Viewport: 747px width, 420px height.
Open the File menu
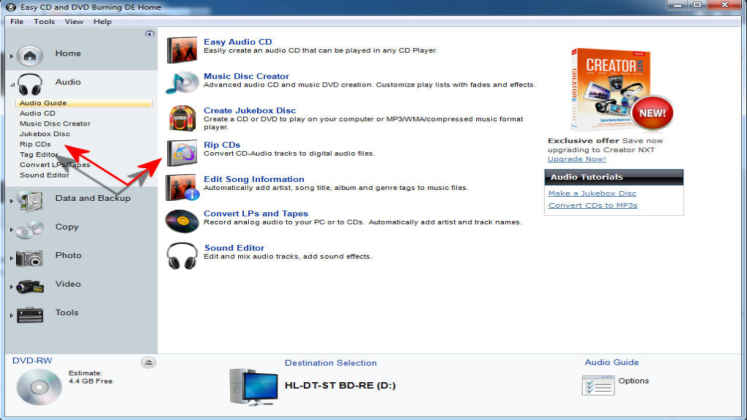click(x=16, y=21)
